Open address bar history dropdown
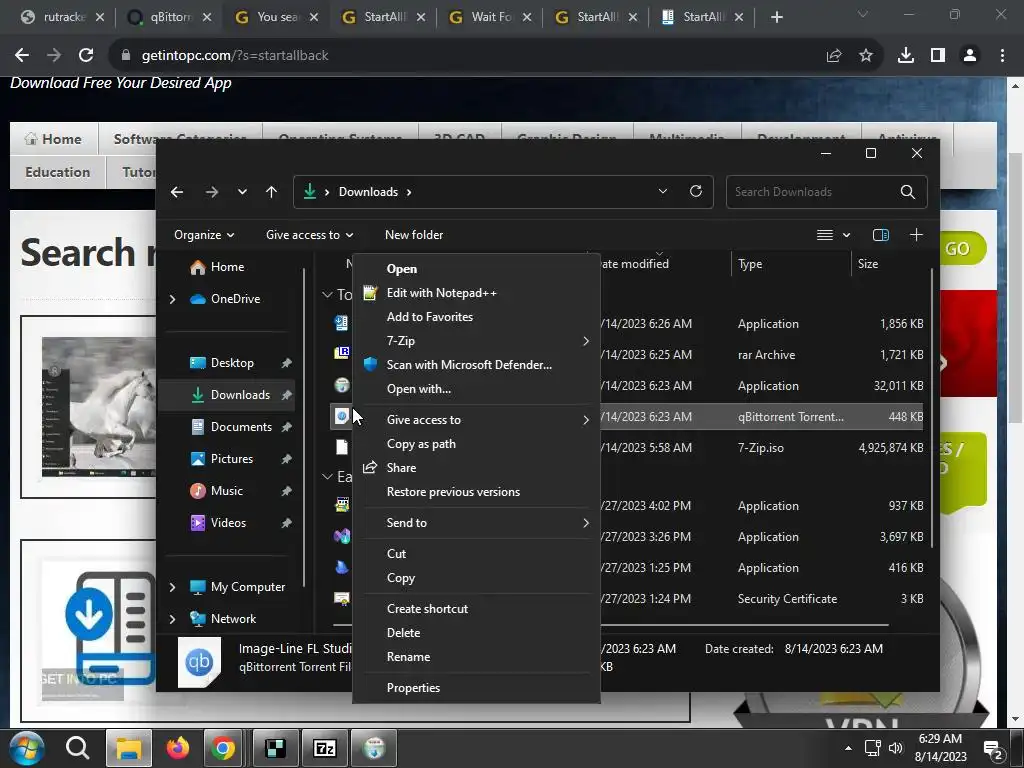Screen dimensions: 1024x768 (x=663, y=191)
